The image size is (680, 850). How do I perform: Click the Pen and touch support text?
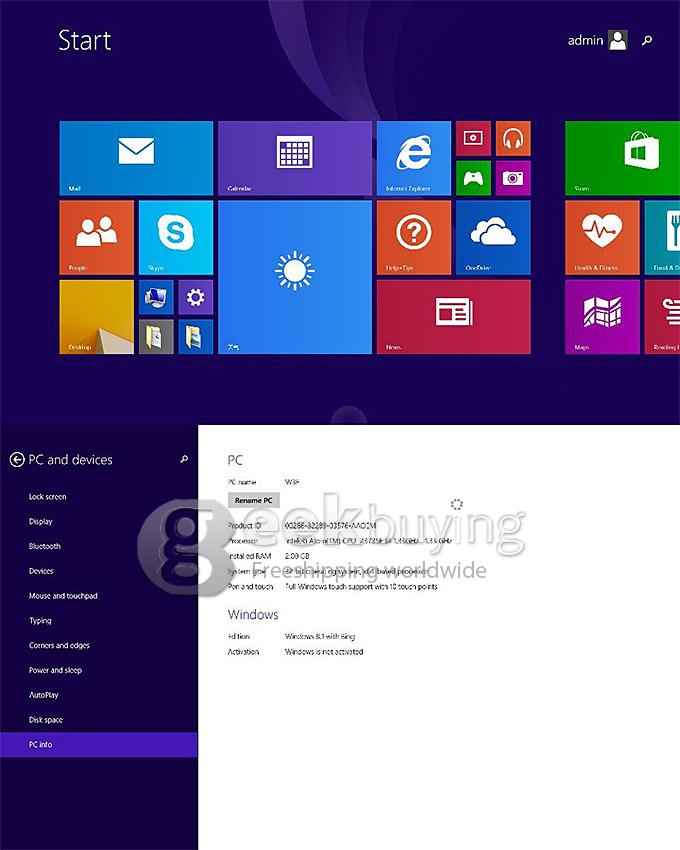pyautogui.click(x=361, y=587)
